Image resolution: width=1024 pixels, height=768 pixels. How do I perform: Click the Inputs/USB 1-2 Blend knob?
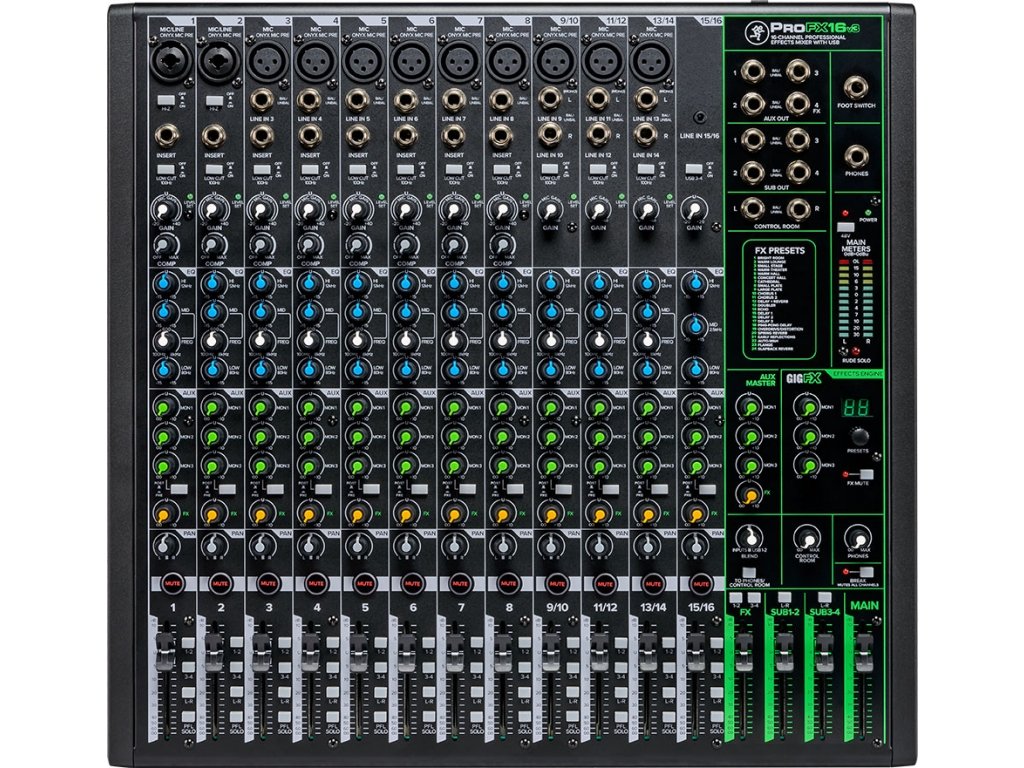click(x=750, y=538)
